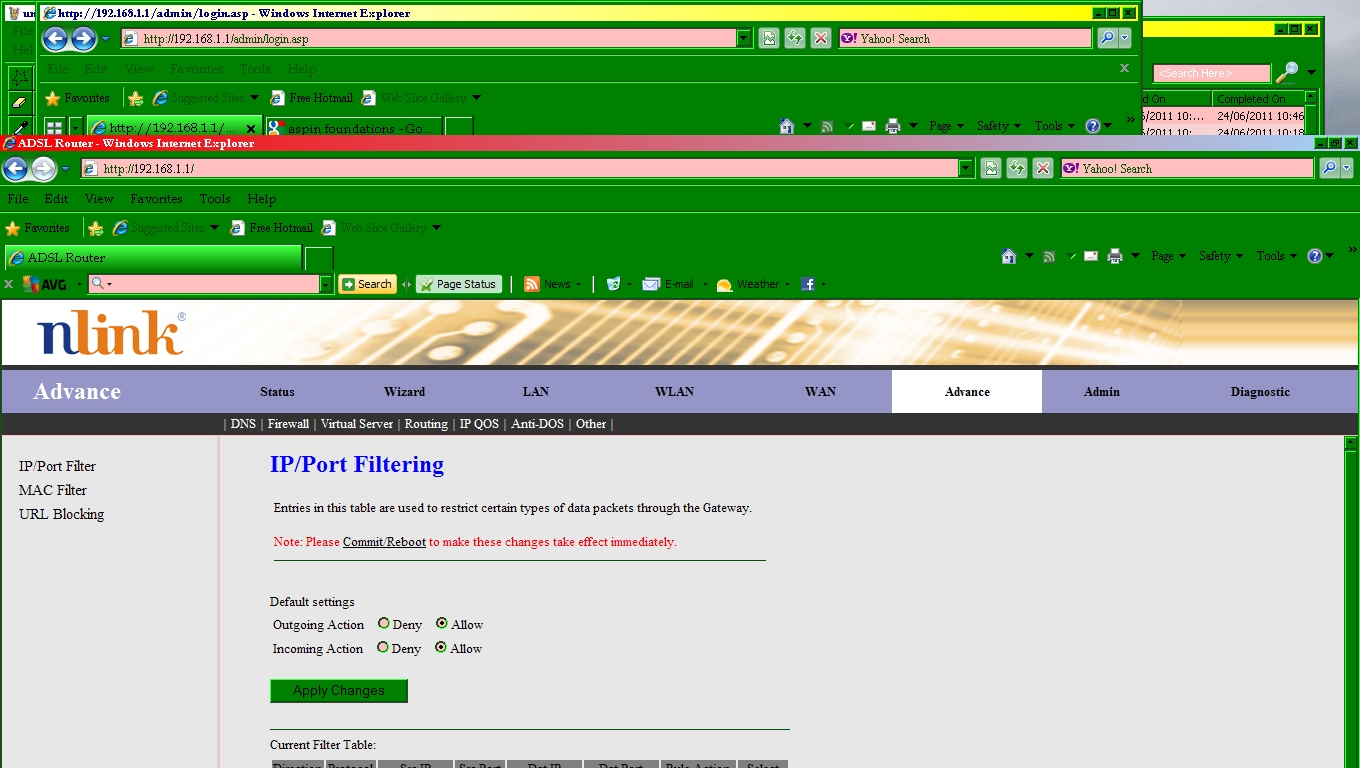Click the Weather icon in AVG toolbar
The image size is (1360, 768).
click(725, 285)
